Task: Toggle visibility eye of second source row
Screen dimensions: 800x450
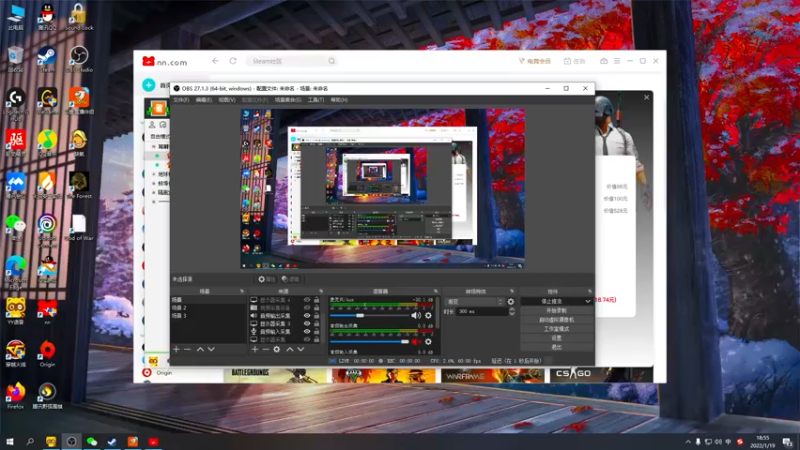Action: tap(307, 308)
